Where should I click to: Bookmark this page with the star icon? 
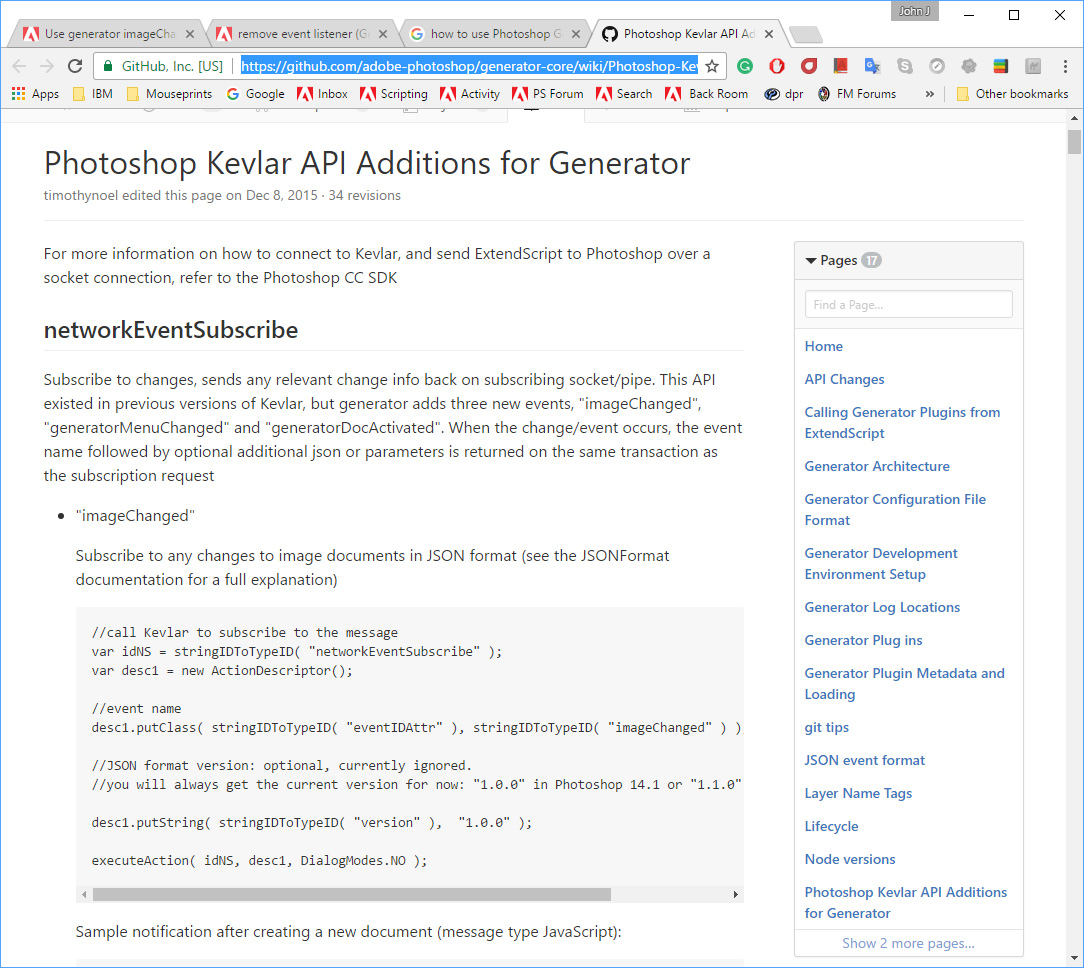(x=713, y=66)
